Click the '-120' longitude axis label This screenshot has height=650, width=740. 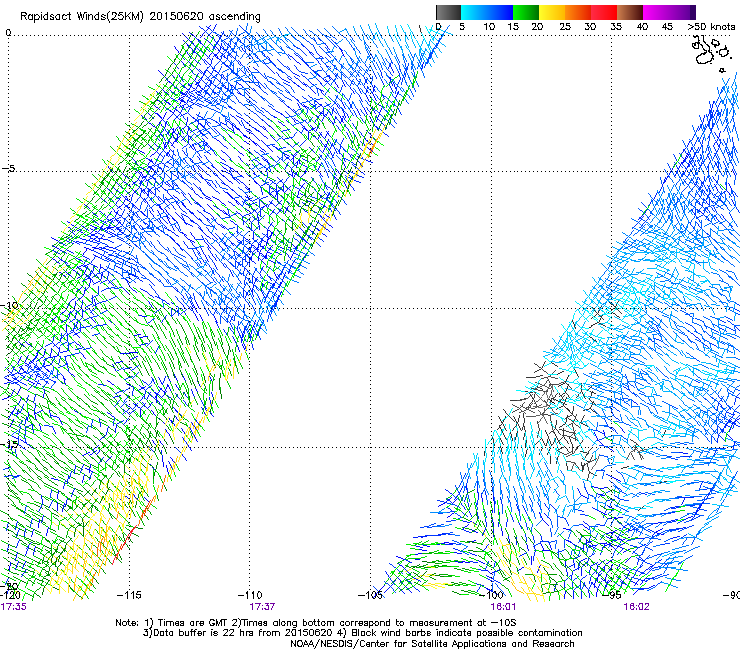pos(10,595)
